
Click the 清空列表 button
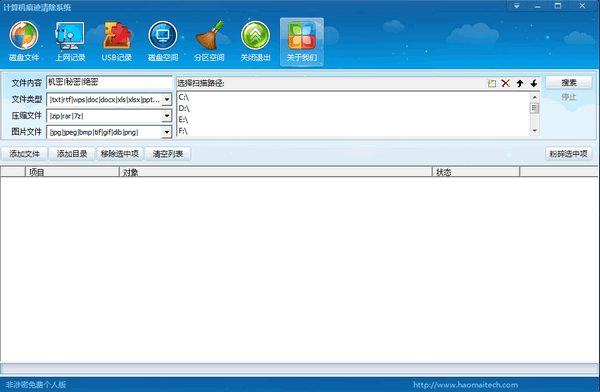point(168,154)
